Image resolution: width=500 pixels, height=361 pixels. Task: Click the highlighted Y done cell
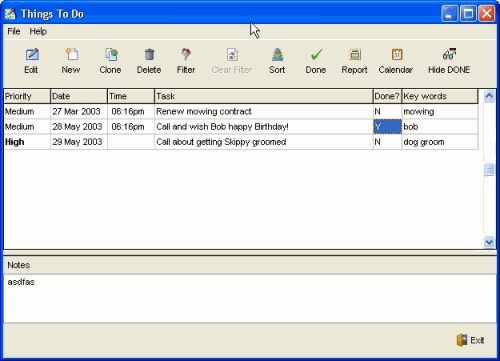point(387,127)
